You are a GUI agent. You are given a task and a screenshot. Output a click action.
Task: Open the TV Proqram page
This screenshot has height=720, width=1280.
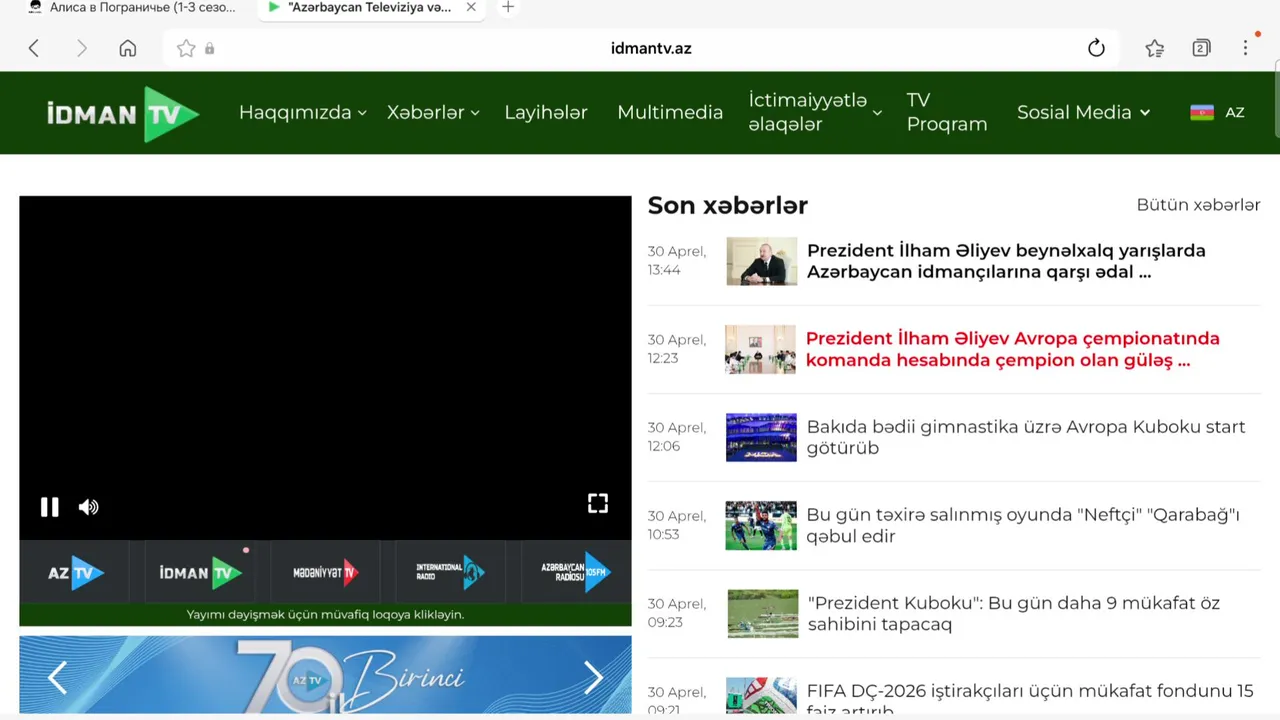click(946, 112)
